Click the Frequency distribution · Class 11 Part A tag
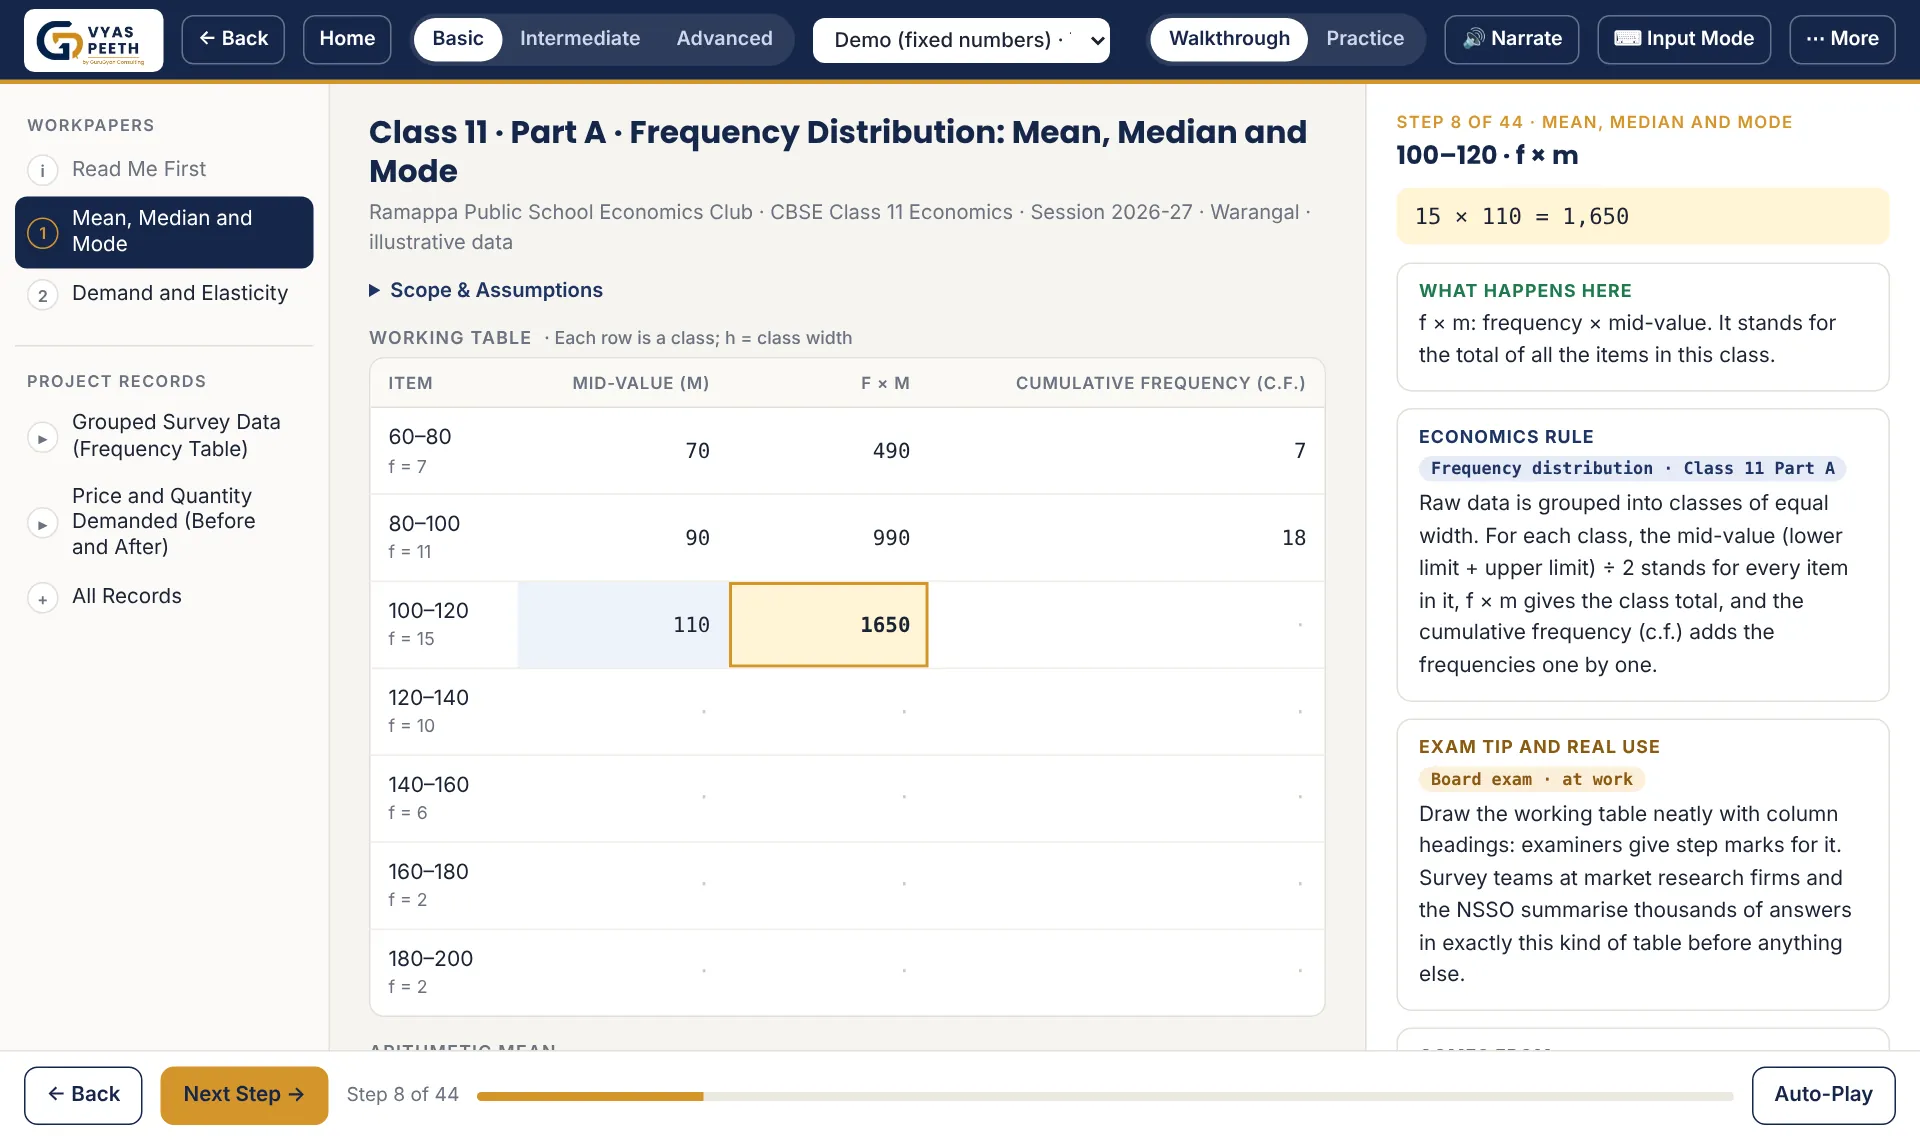The image size is (1920, 1140). coord(1632,468)
